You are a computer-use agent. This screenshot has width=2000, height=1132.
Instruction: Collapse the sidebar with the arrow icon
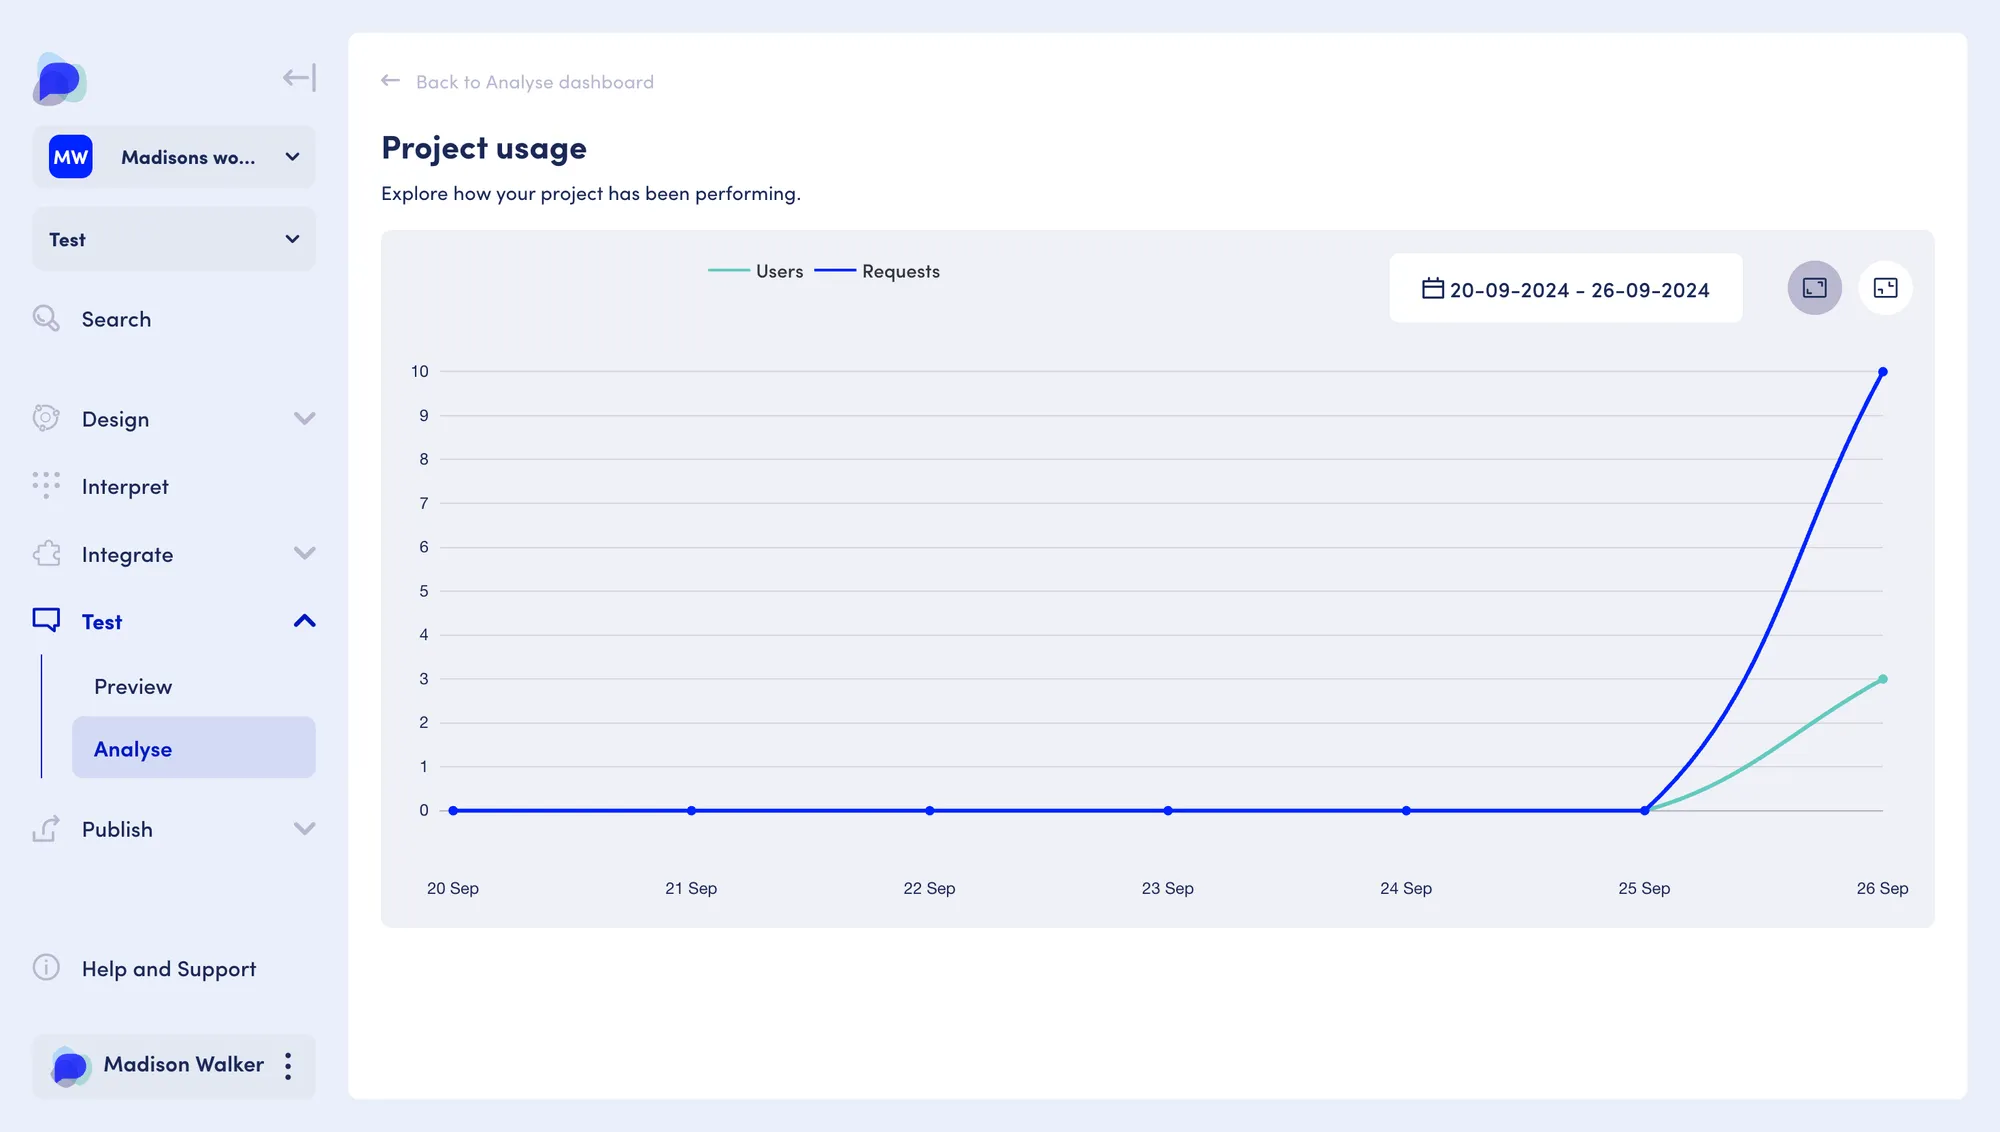point(299,78)
